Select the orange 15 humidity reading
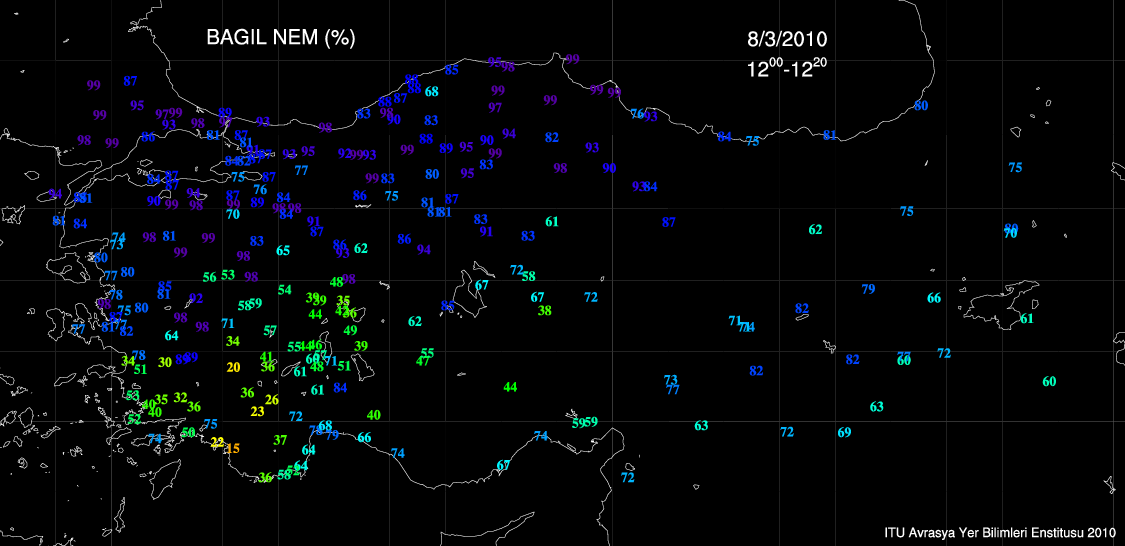 pos(233,449)
